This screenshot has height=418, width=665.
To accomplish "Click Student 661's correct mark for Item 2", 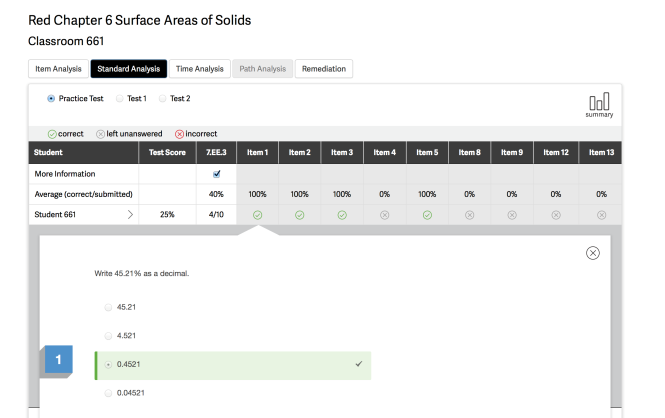I will 299,215.
